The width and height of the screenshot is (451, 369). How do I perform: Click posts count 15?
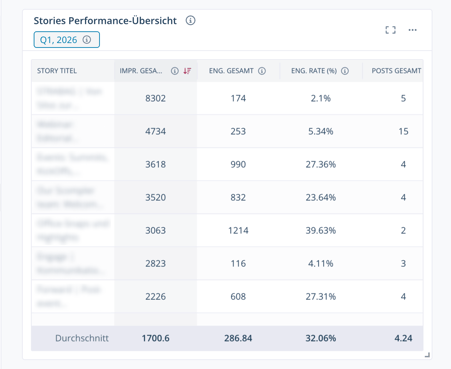[403, 131]
